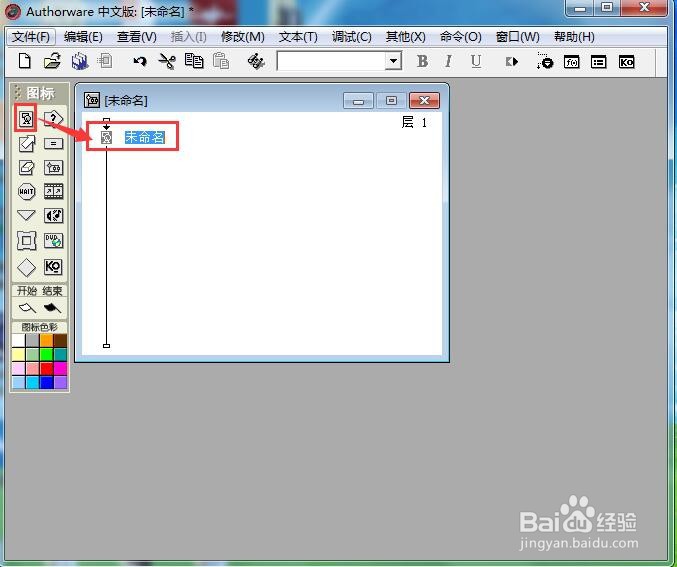Open the Functions window icon
Screen dimensions: 677x567
572,62
